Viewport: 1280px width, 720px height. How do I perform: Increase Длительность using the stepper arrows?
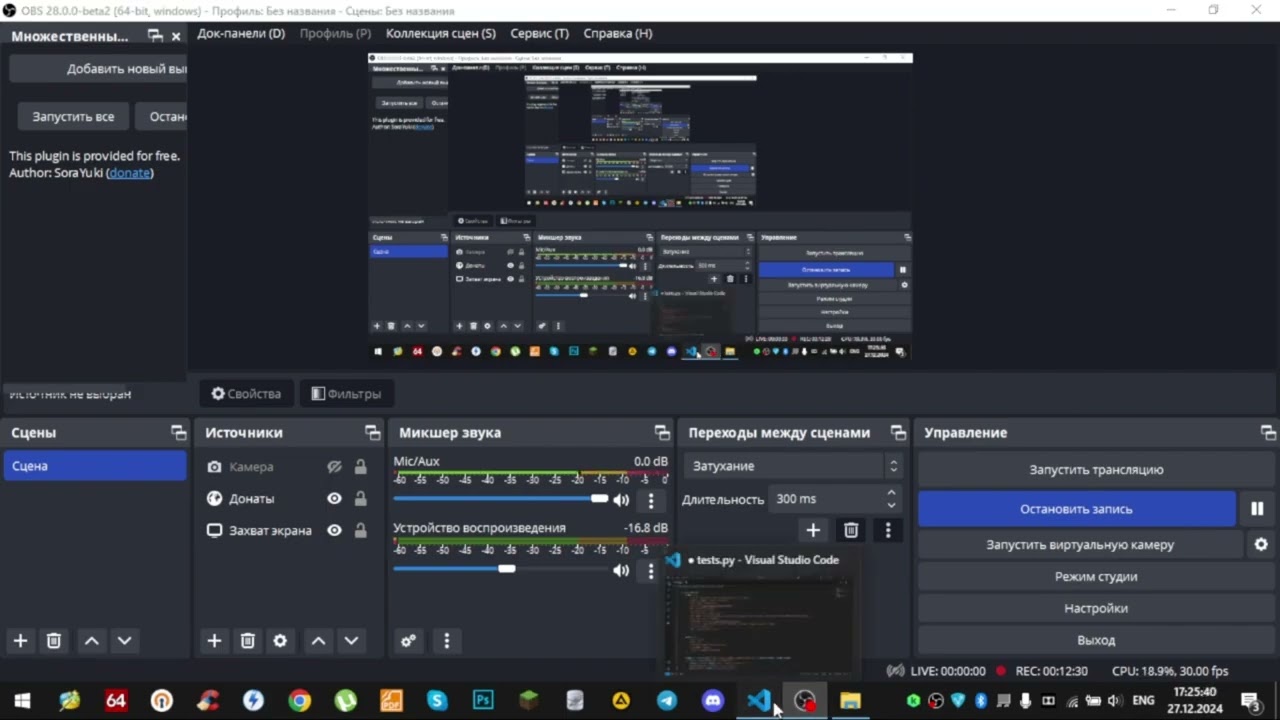[x=891, y=493]
